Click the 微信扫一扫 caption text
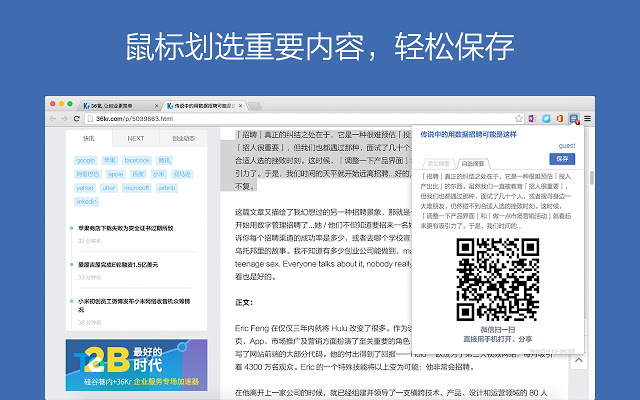Viewport: 640px width, 400px height. (498, 330)
